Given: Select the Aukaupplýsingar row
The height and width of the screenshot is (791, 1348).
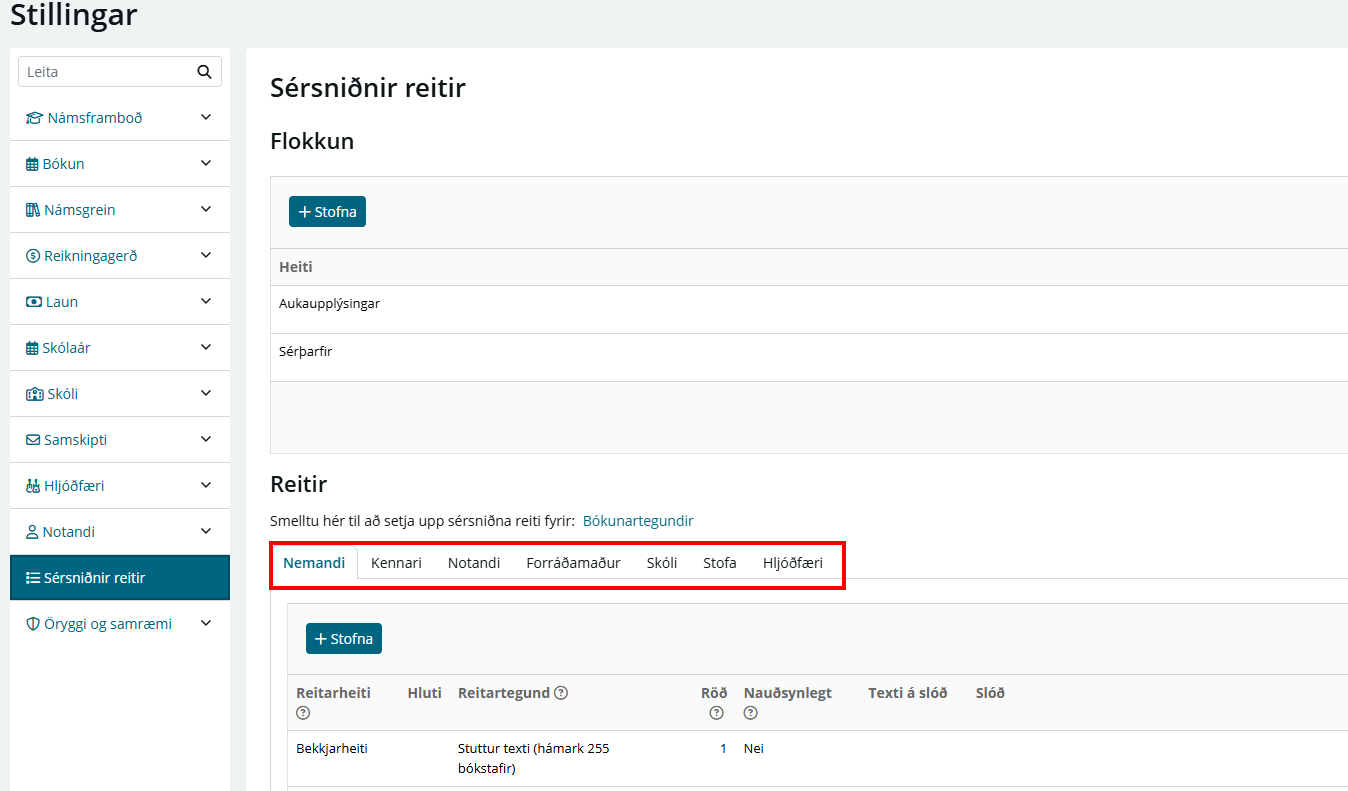Looking at the screenshot, I should click(x=809, y=310).
